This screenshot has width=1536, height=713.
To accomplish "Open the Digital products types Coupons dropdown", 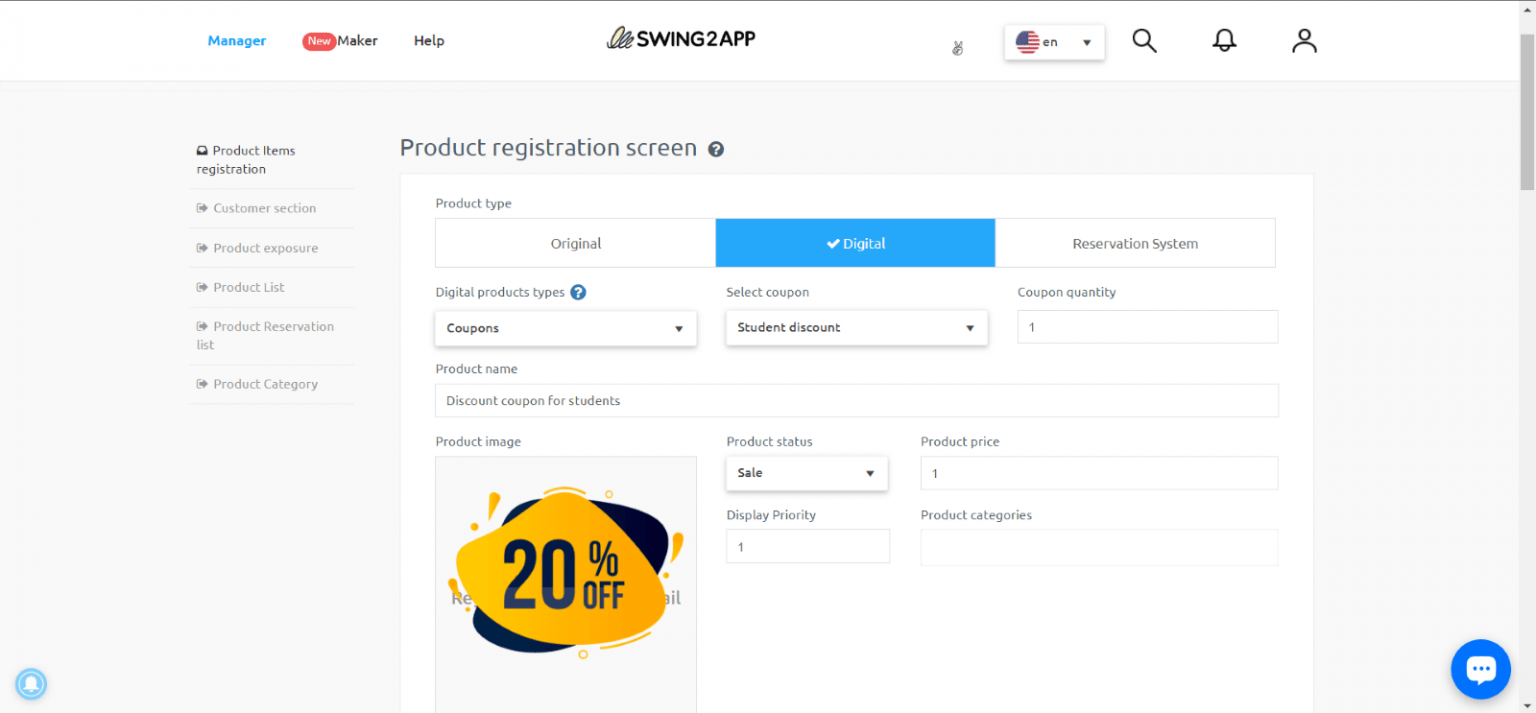I will pos(565,328).
